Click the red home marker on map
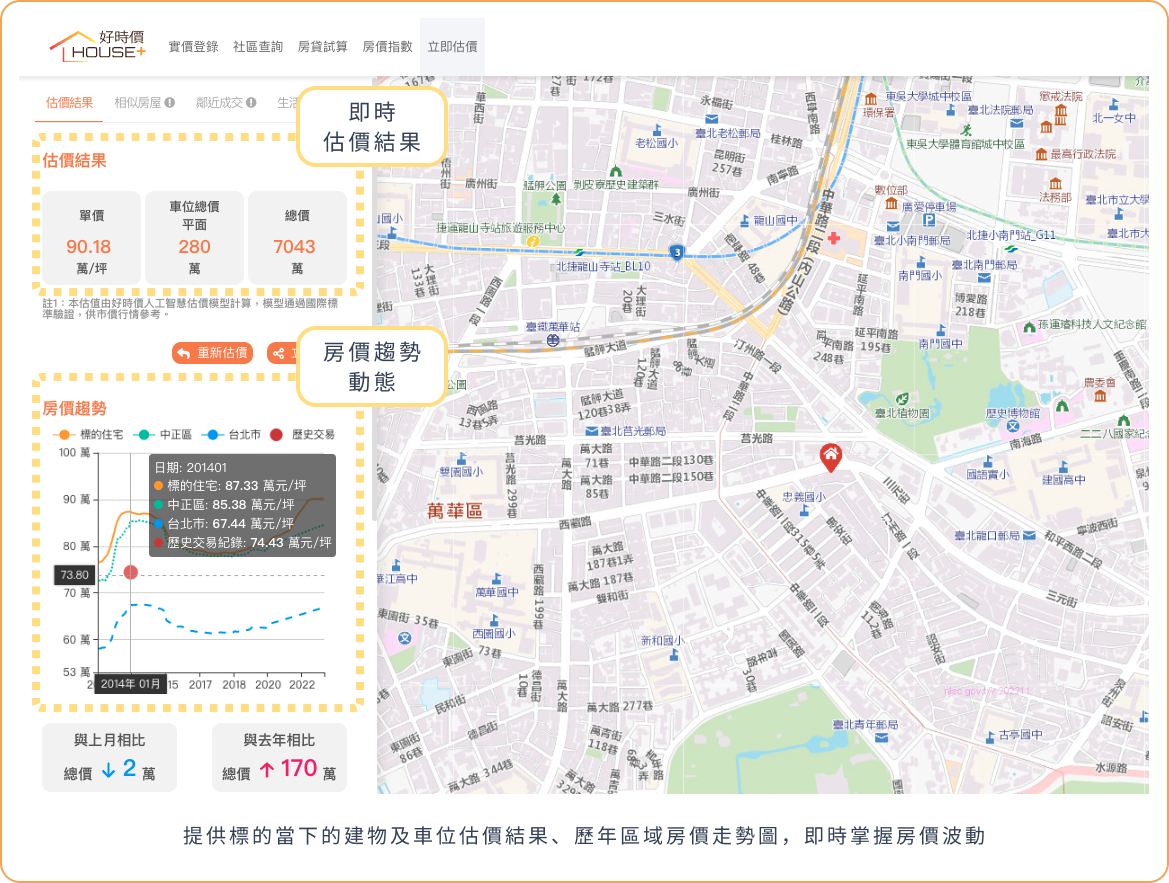The image size is (1169, 883). (x=829, y=457)
